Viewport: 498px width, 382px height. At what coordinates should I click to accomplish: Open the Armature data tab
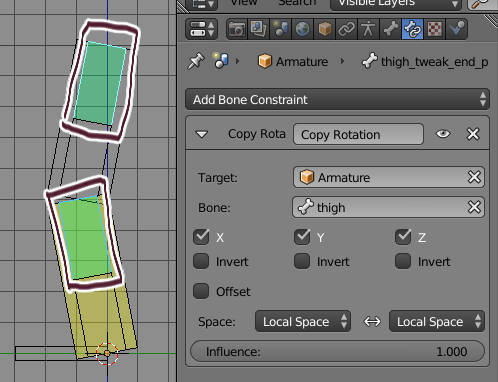click(x=368, y=29)
